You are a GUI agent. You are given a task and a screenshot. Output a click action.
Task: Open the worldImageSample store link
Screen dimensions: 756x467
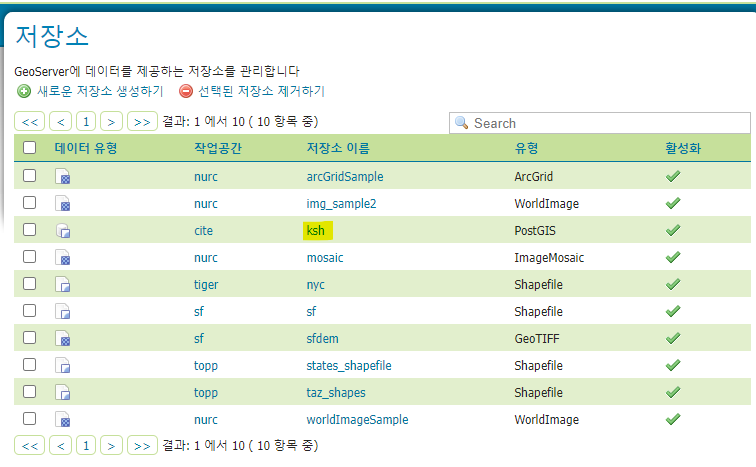click(x=357, y=420)
